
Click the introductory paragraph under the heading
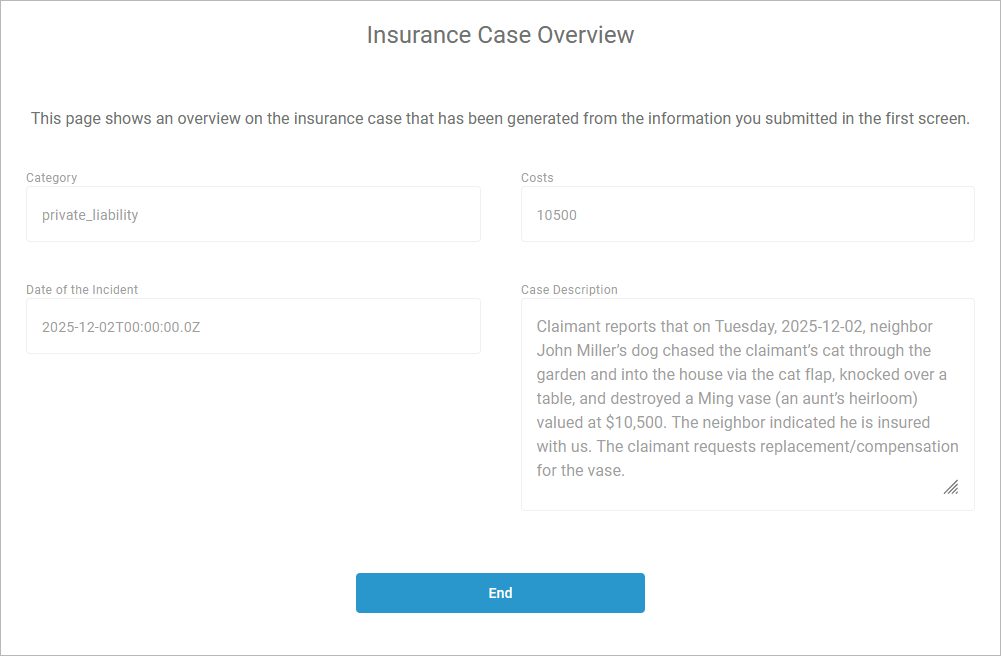pyautogui.click(x=500, y=118)
